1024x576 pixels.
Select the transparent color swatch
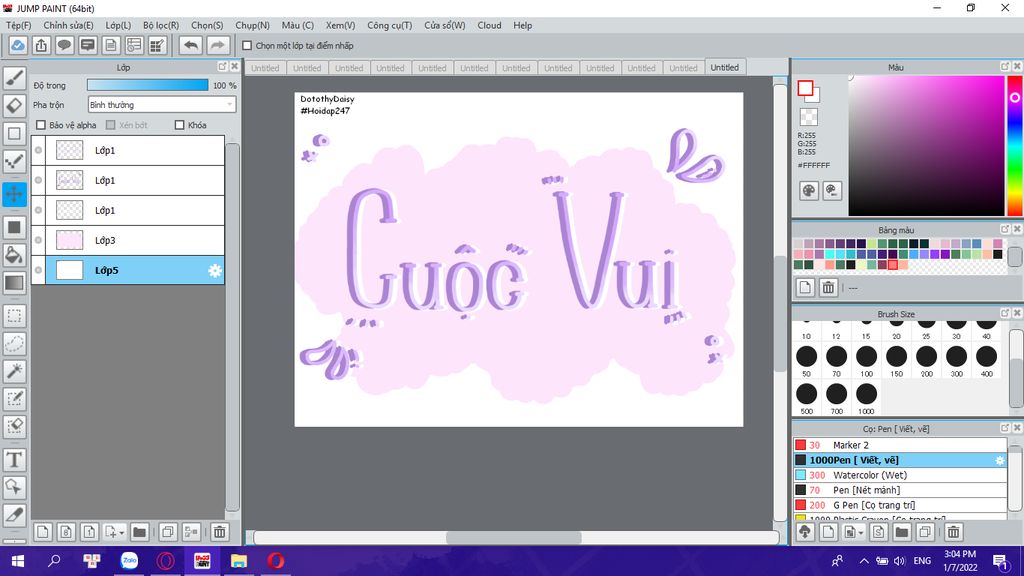[x=808, y=117]
